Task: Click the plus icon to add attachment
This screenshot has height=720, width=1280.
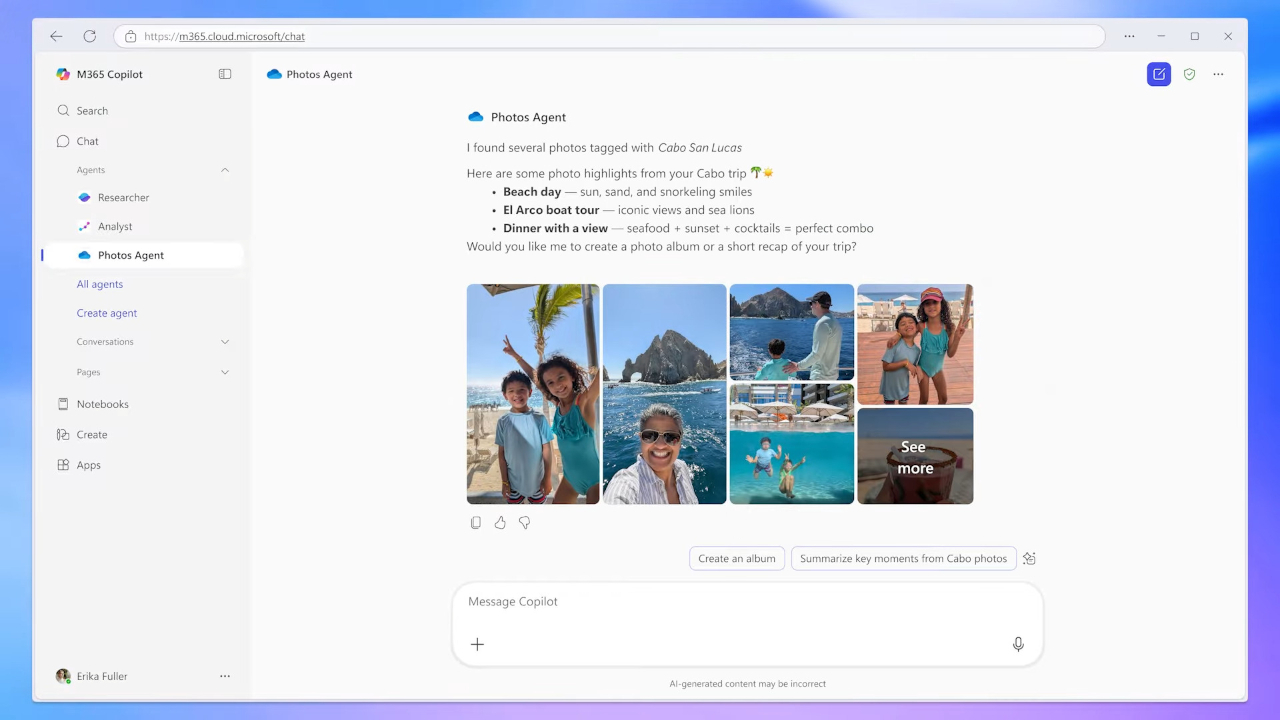Action: (x=477, y=644)
